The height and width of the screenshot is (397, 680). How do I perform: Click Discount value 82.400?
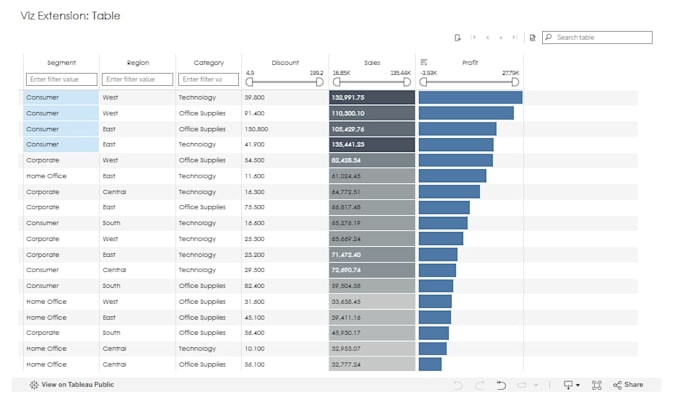point(255,286)
